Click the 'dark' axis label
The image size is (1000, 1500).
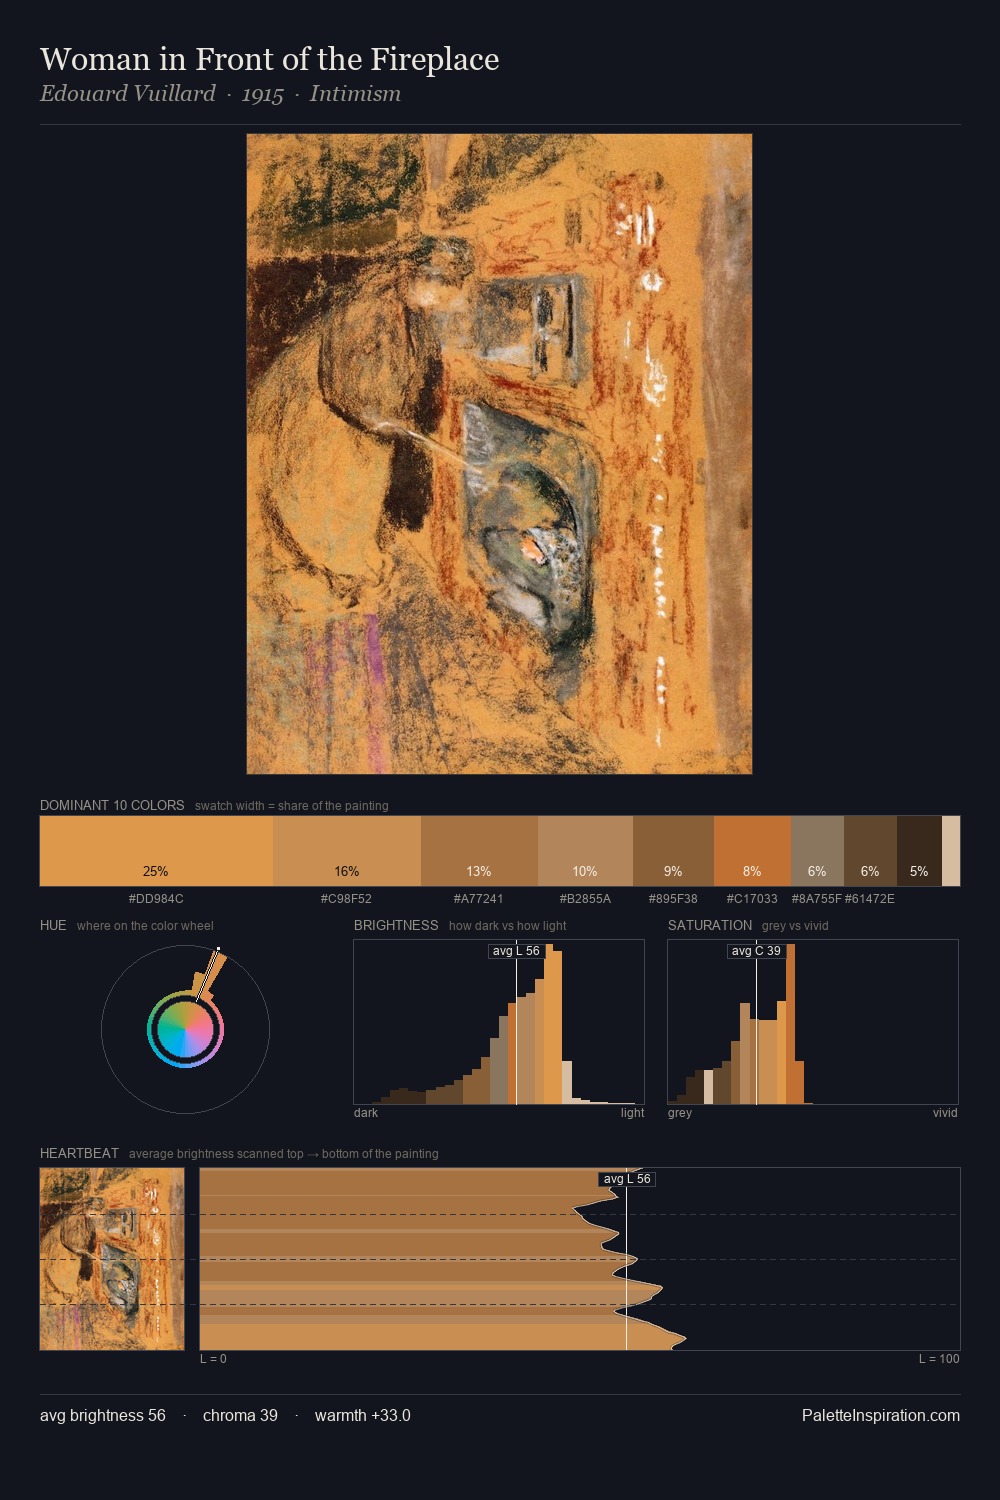[x=366, y=1113]
